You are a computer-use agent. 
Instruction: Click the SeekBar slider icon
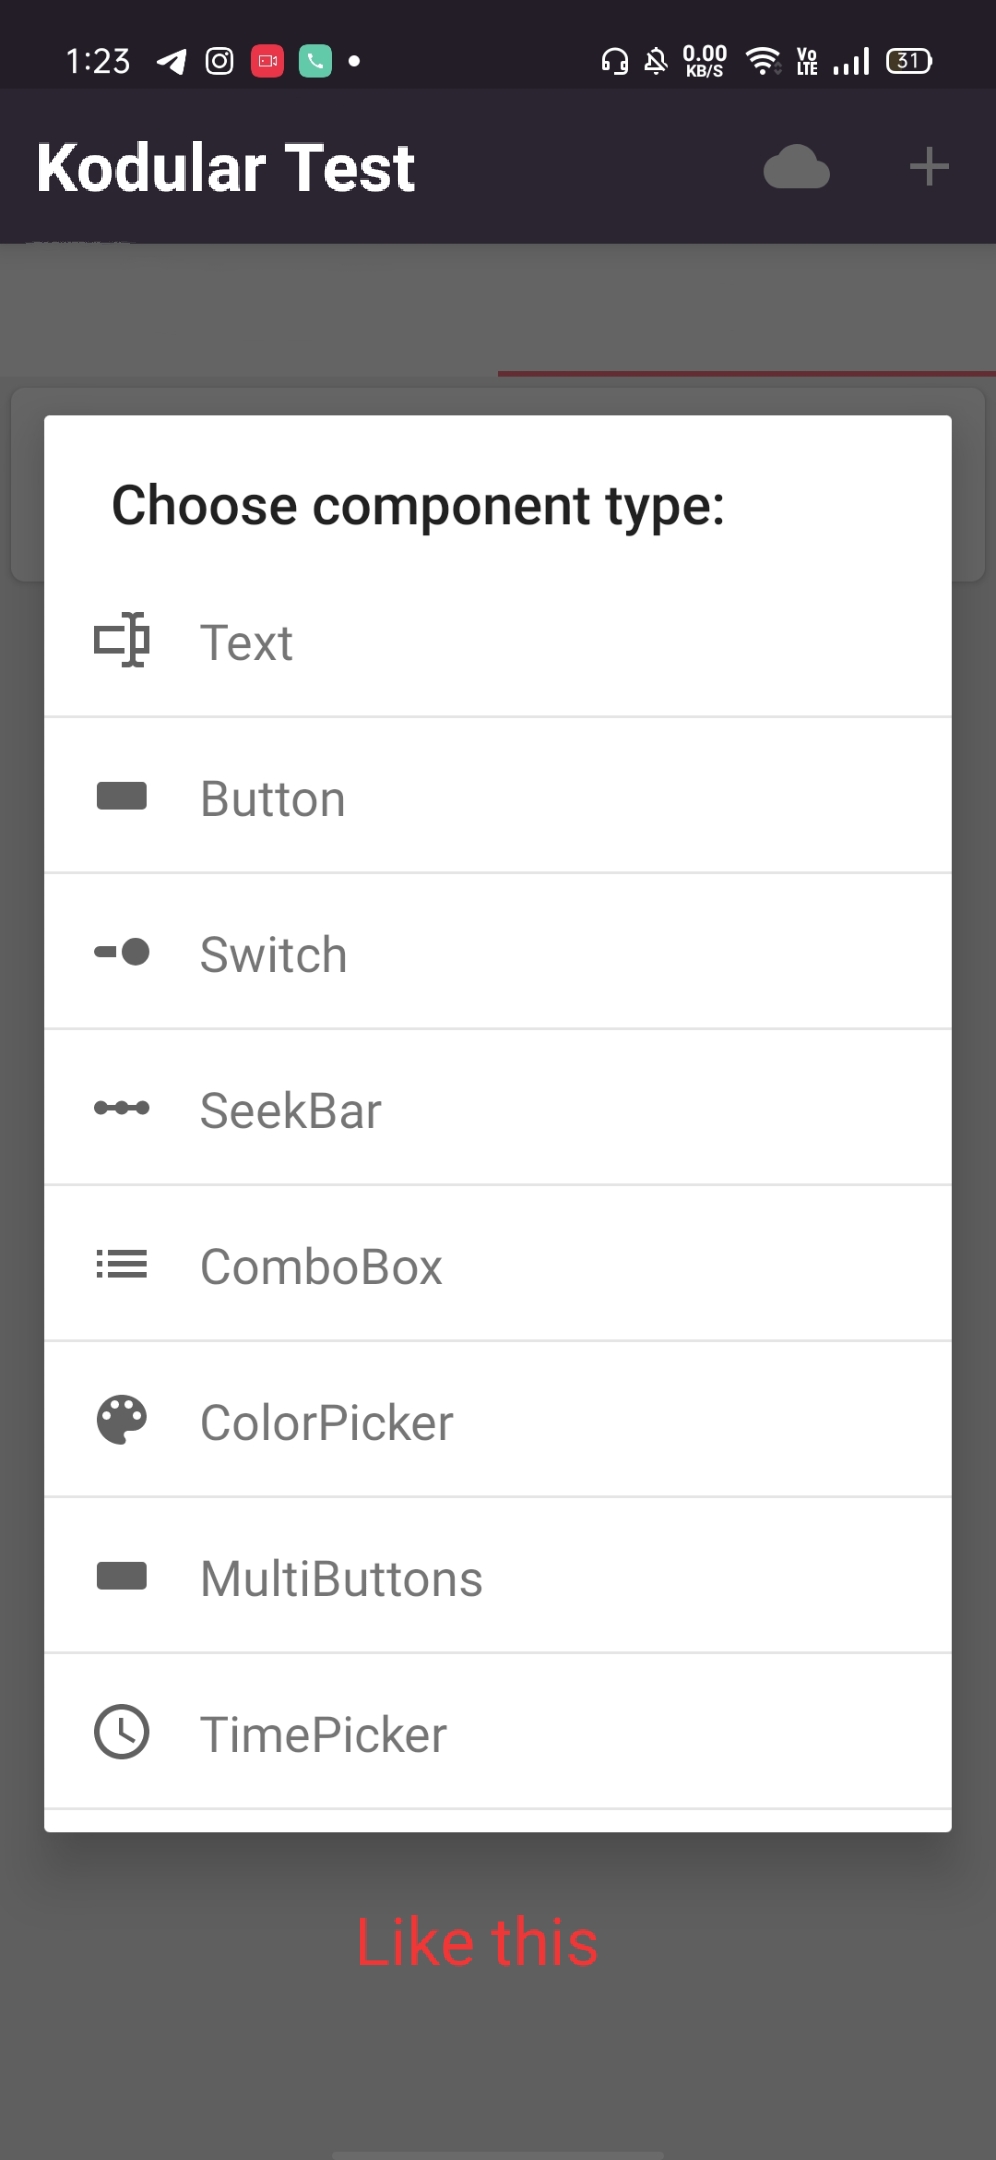(122, 1108)
